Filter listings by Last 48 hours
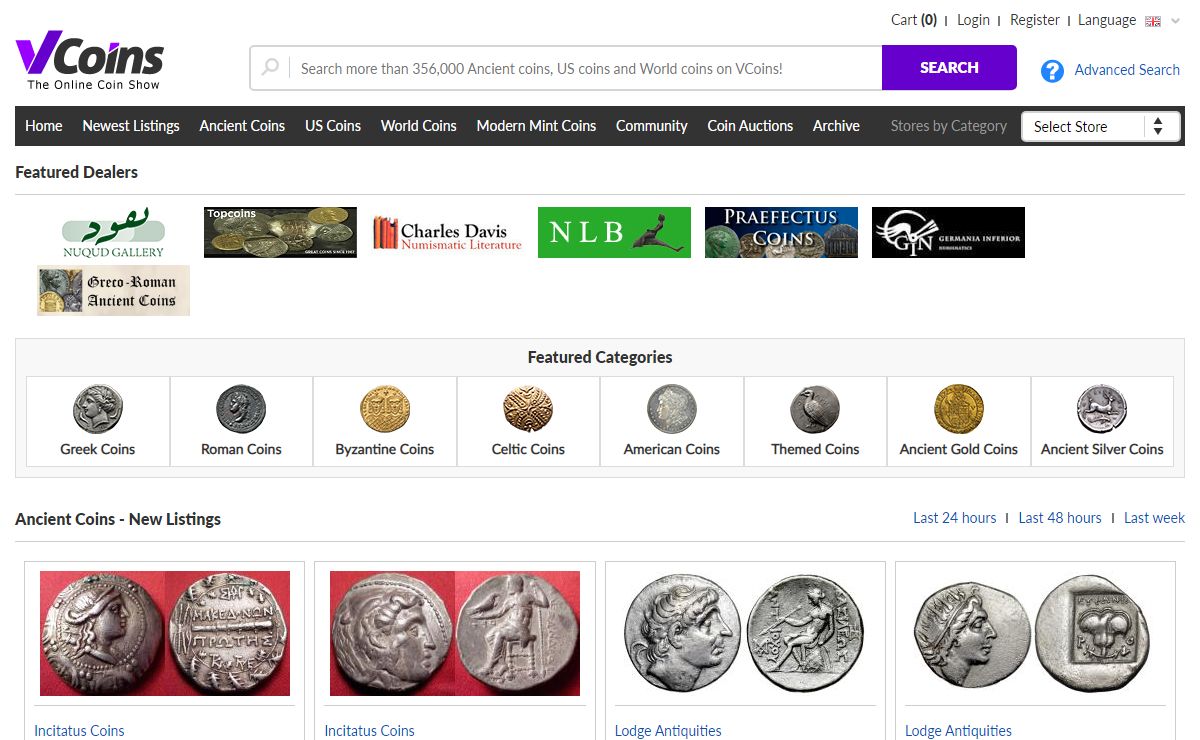The height and width of the screenshot is (740, 1200). (x=1060, y=518)
